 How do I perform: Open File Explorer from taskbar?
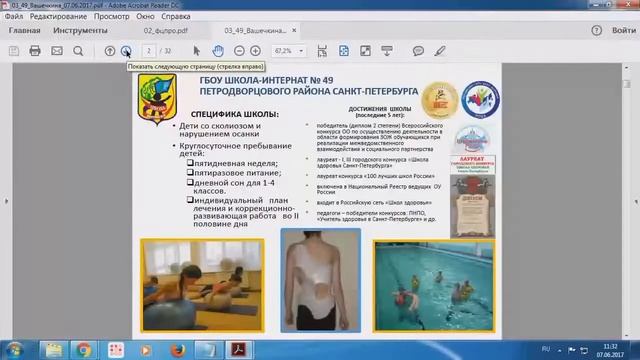(x=53, y=350)
